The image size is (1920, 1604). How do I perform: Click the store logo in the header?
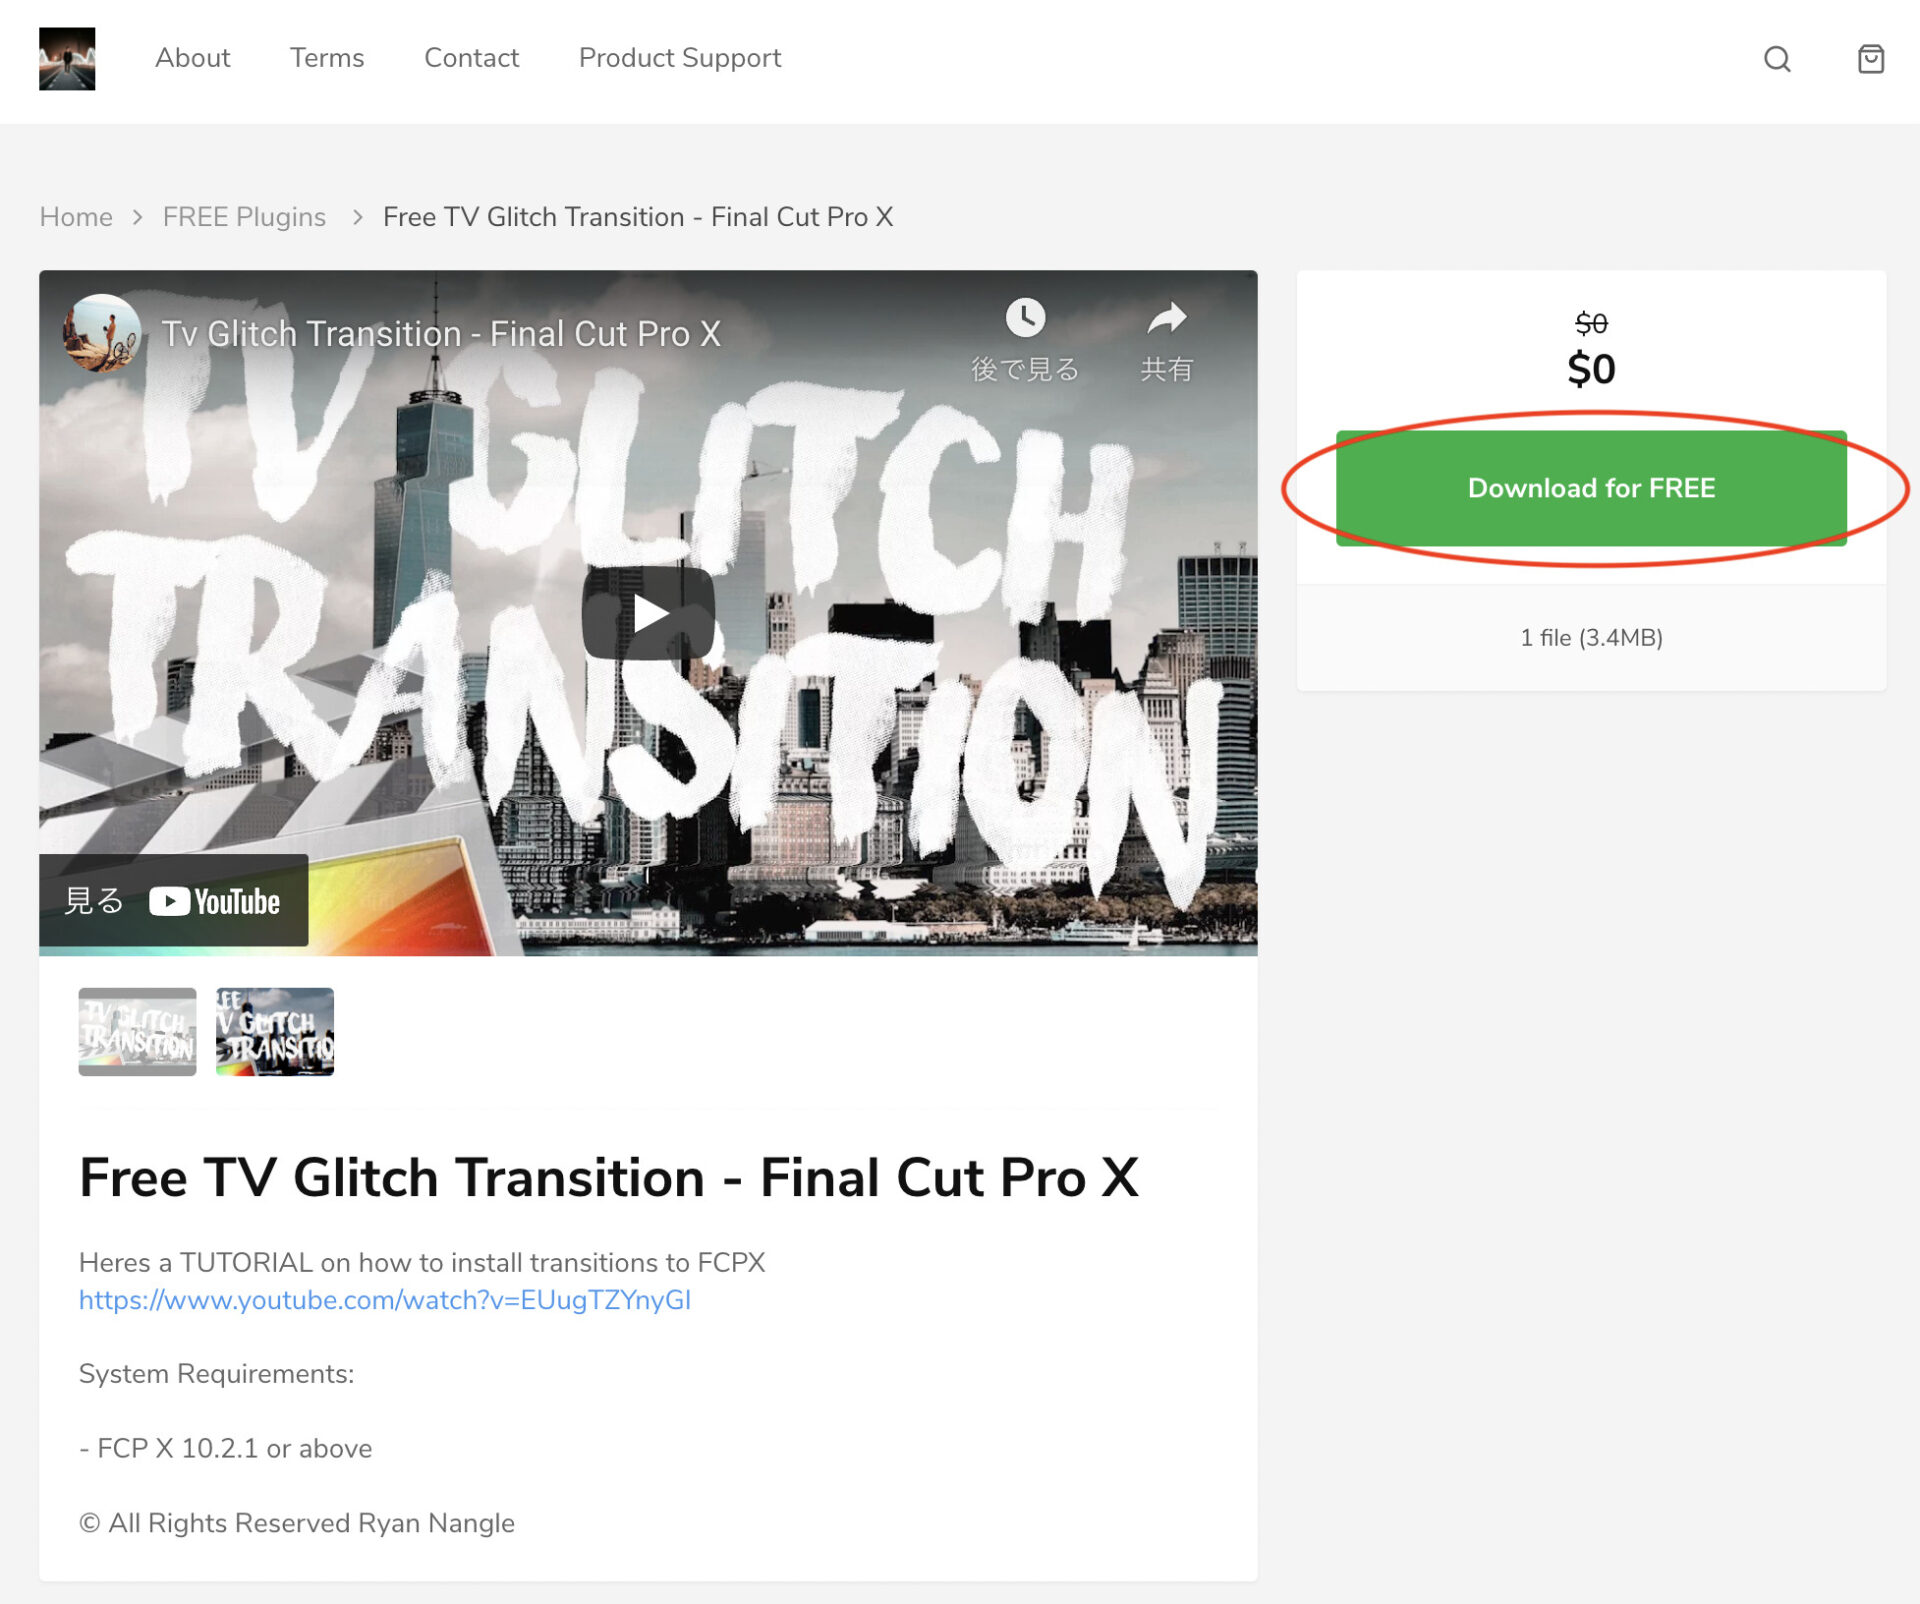click(67, 58)
